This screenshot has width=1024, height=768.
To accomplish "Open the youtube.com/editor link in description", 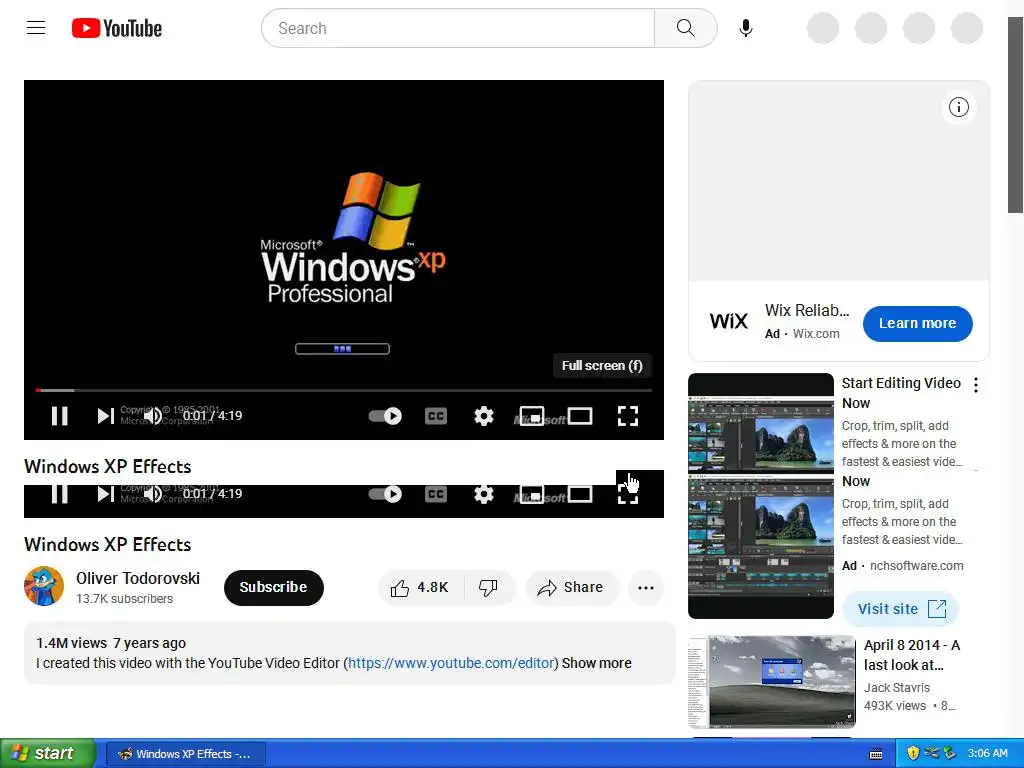I will point(451,663).
